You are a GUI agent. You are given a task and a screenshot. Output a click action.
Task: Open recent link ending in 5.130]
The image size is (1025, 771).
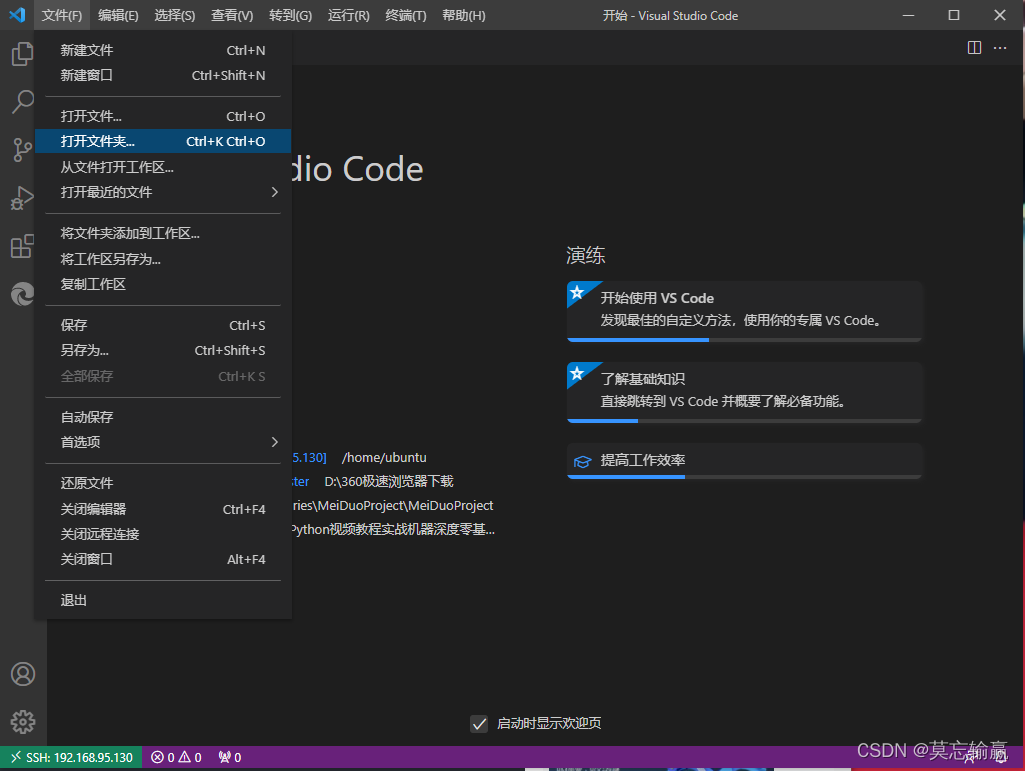309,457
